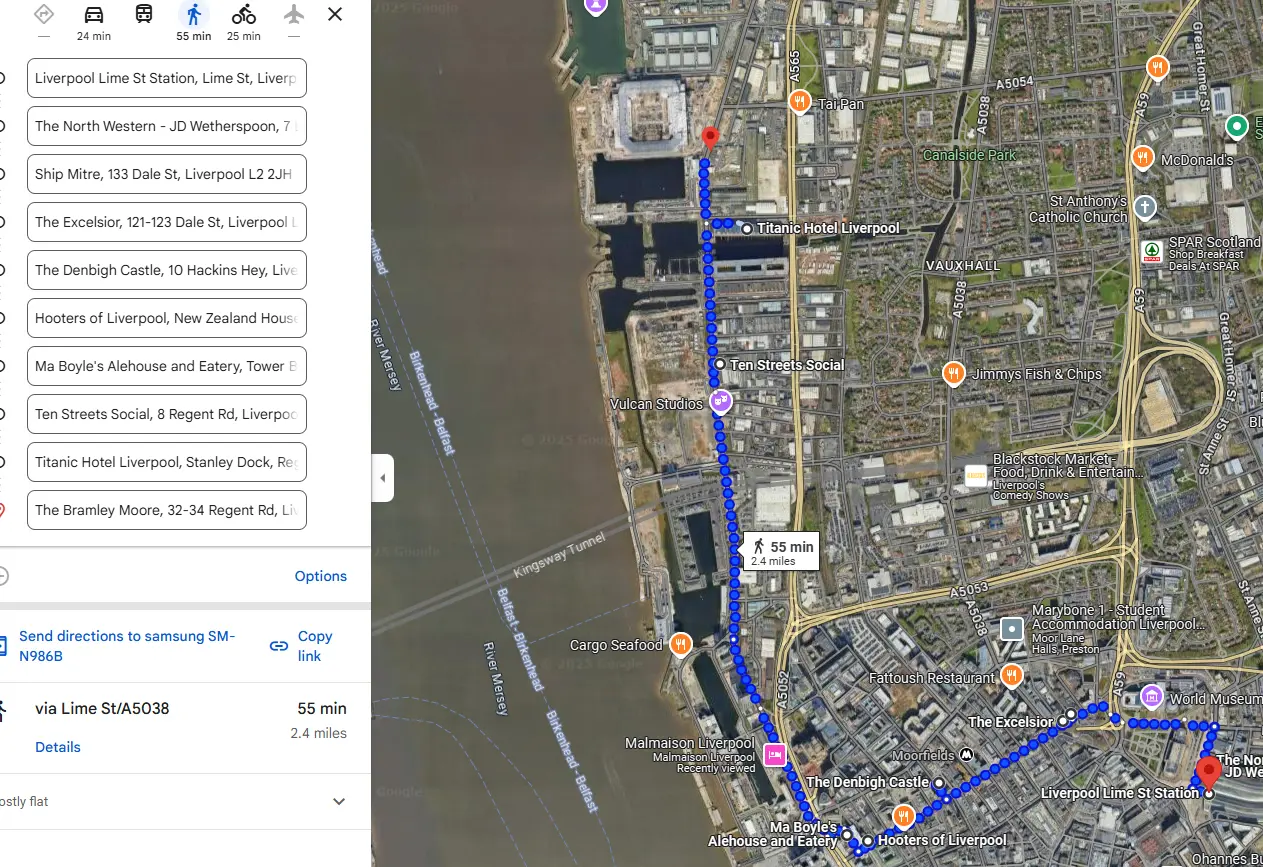Select the best travel mode icon
1263x867 pixels.
[x=44, y=15]
